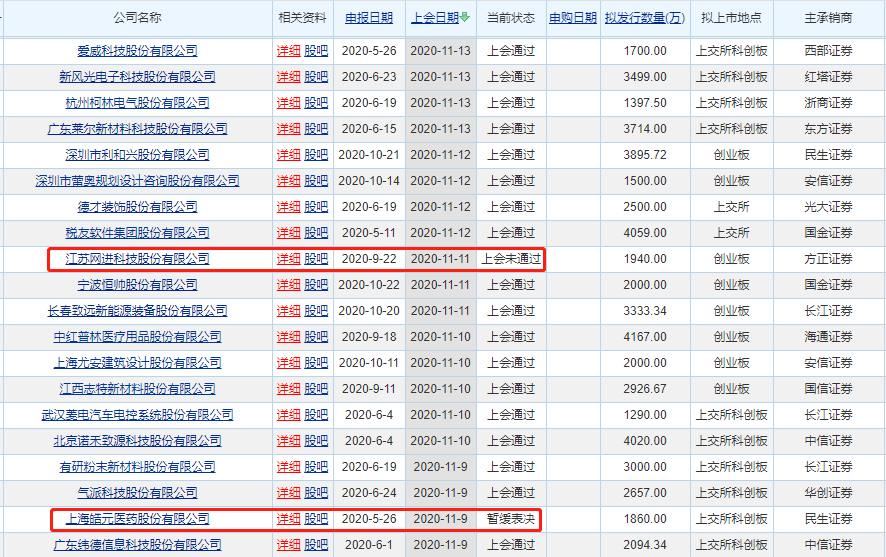Open 宁波恒帅股份有限公司 link

point(137,285)
